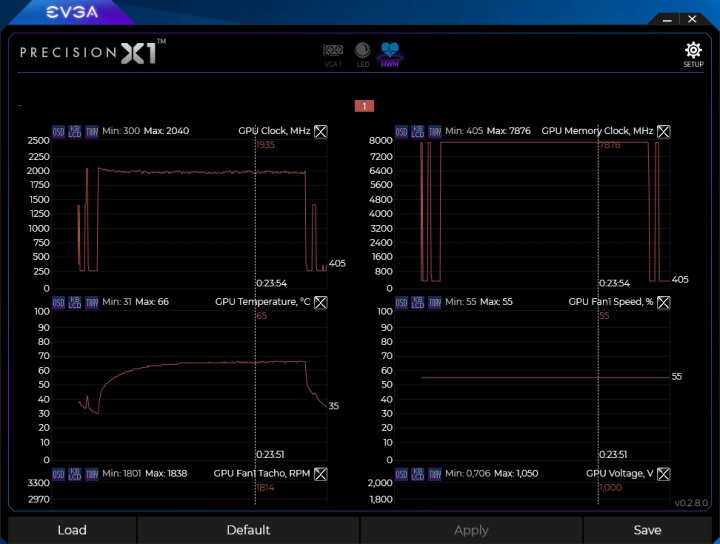Select the red profile 1 indicator
The height and width of the screenshot is (544, 720).
click(x=364, y=106)
